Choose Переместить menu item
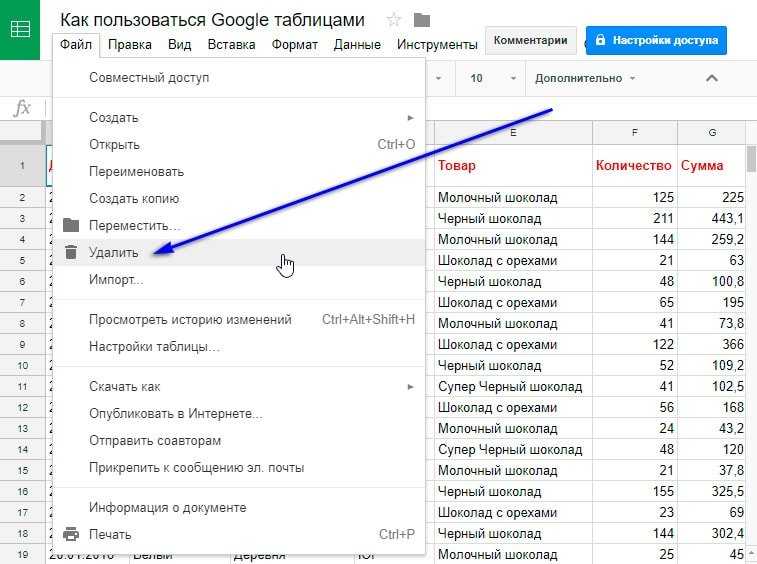Screen dimensions: 757x564 point(239,226)
